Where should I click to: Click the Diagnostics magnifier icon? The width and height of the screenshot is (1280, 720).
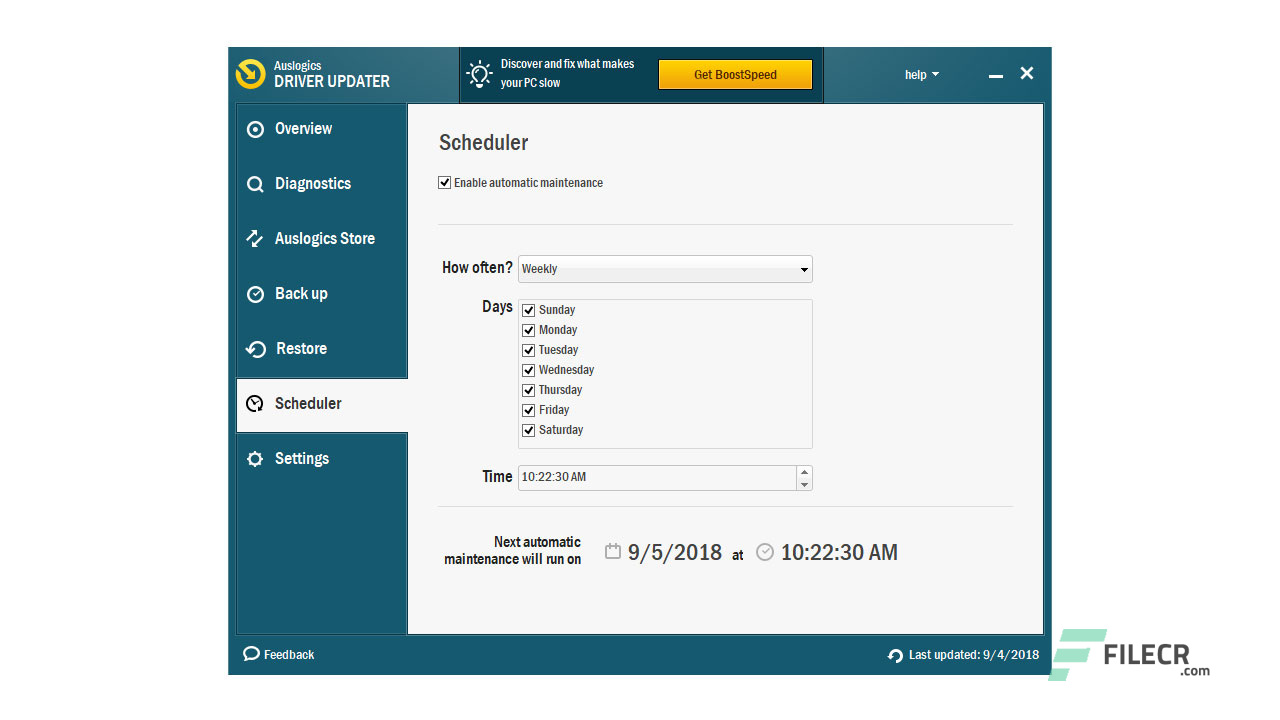(255, 184)
